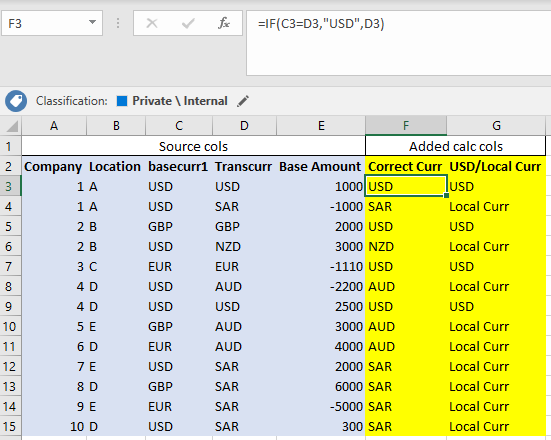This screenshot has height=440, width=551.
Task: Click the formula bar text field
Action: (399, 43)
